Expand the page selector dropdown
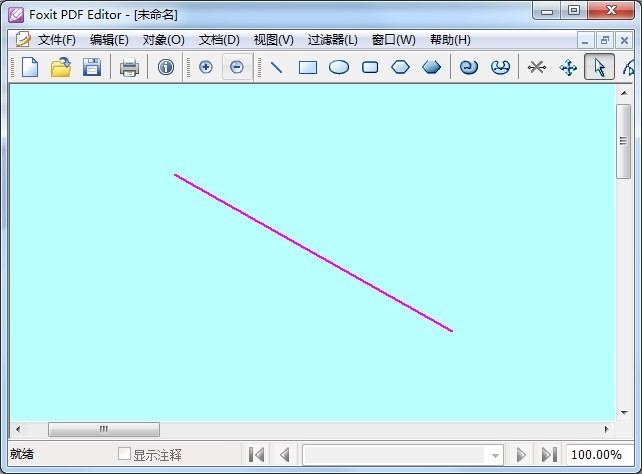642x474 pixels. [x=495, y=455]
